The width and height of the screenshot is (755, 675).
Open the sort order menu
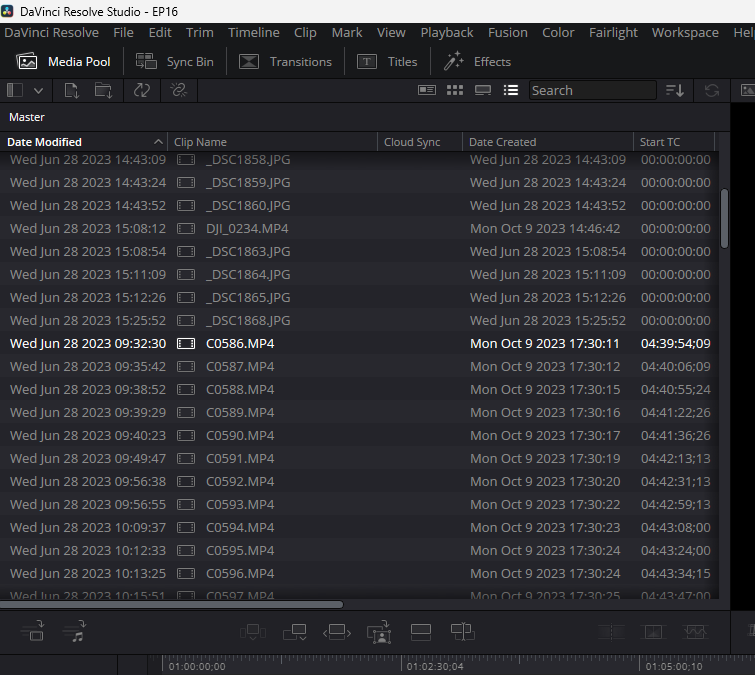tap(675, 90)
